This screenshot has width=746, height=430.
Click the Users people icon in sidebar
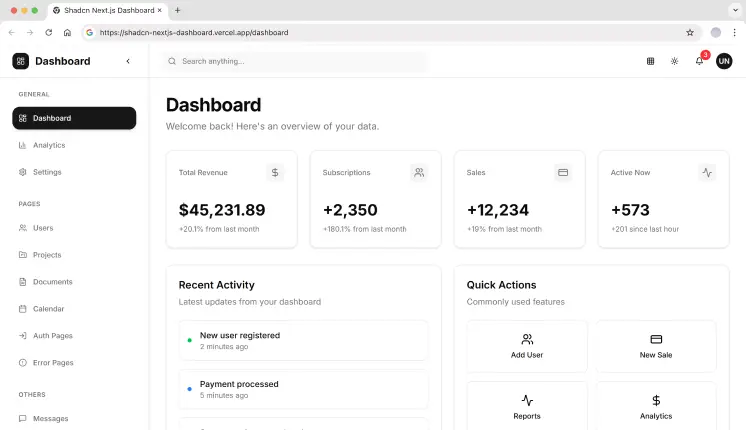tap(22, 228)
